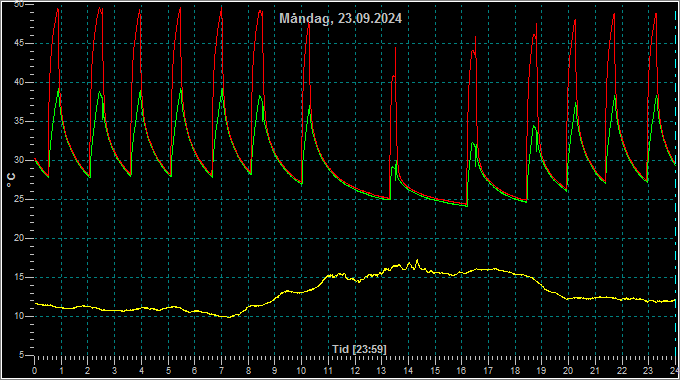Click the 10 label on temperature axis
Image resolution: width=680 pixels, height=380 pixels.
tap(19, 316)
